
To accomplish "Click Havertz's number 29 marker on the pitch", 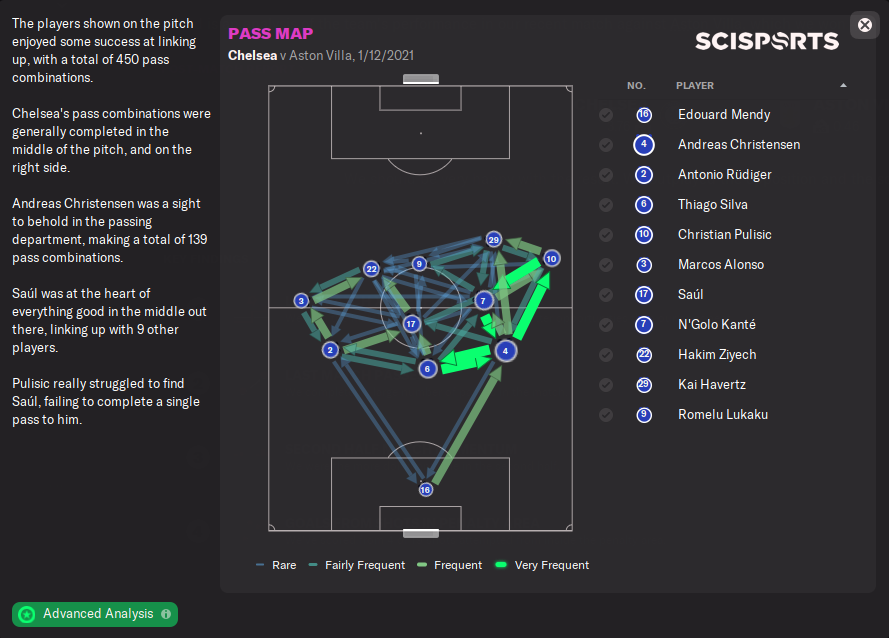I will (x=493, y=240).
